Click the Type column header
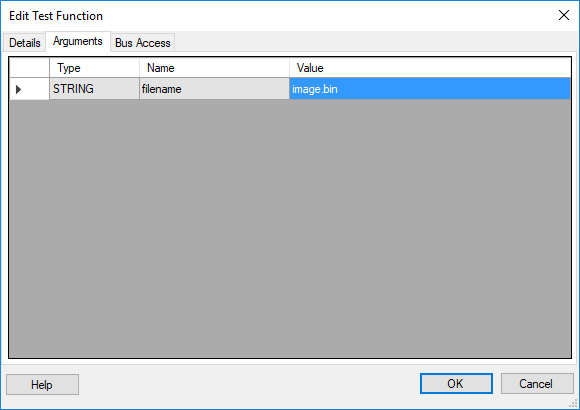 coord(94,68)
